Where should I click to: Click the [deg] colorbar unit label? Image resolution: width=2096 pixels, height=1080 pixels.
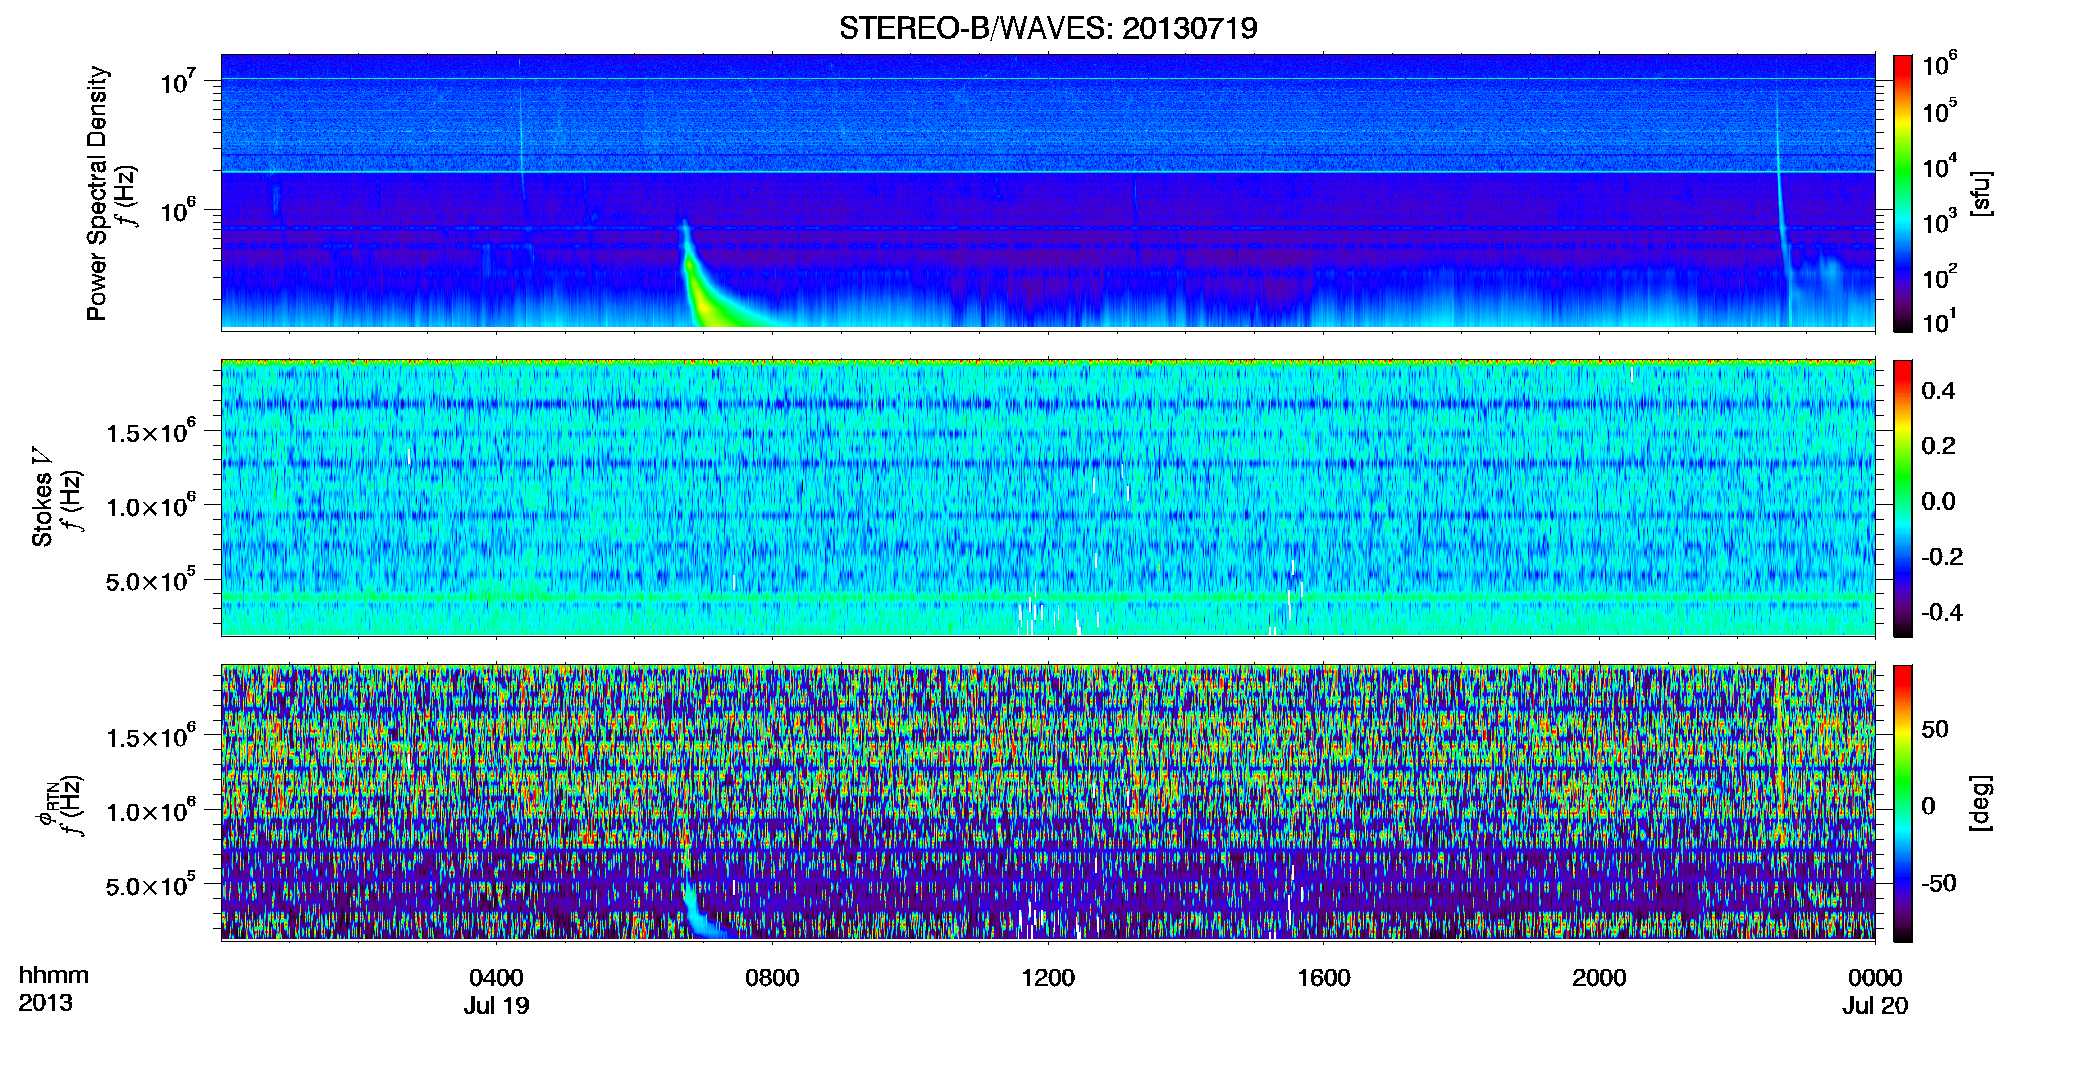pyautogui.click(x=1981, y=803)
